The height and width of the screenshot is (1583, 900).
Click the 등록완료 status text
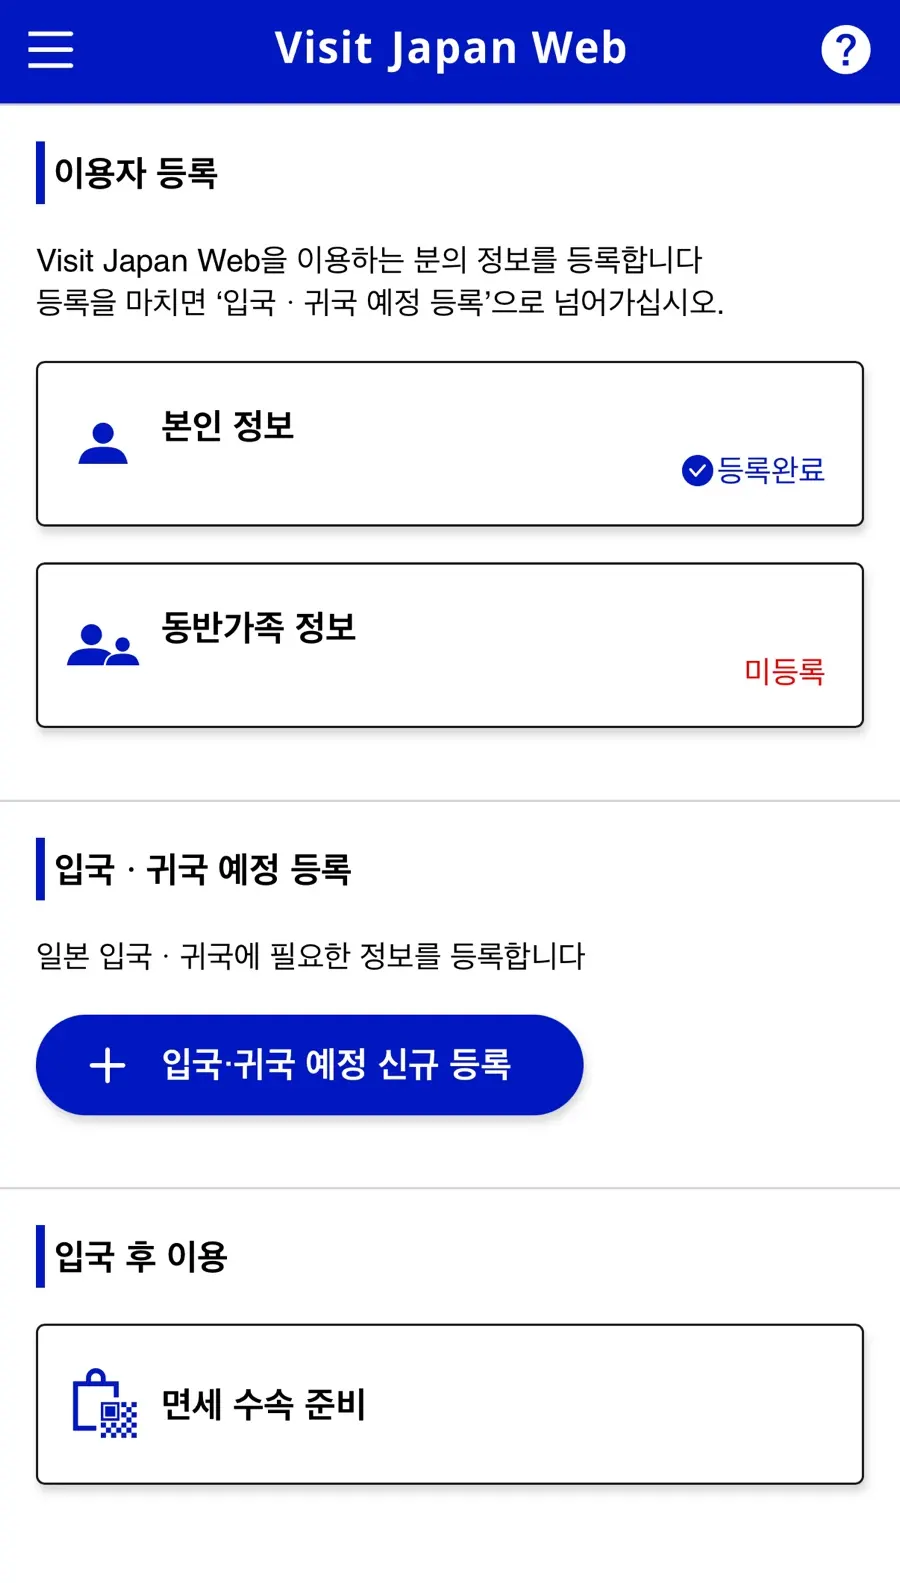pyautogui.click(x=771, y=470)
